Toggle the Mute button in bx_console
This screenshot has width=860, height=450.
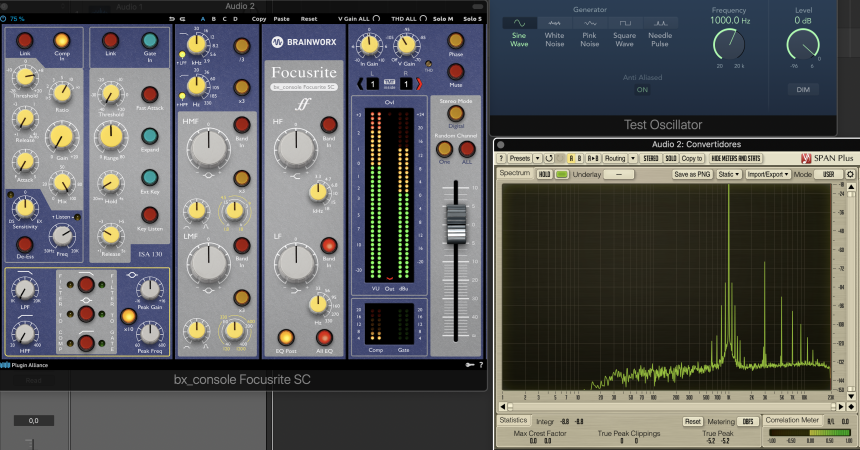(x=455, y=72)
